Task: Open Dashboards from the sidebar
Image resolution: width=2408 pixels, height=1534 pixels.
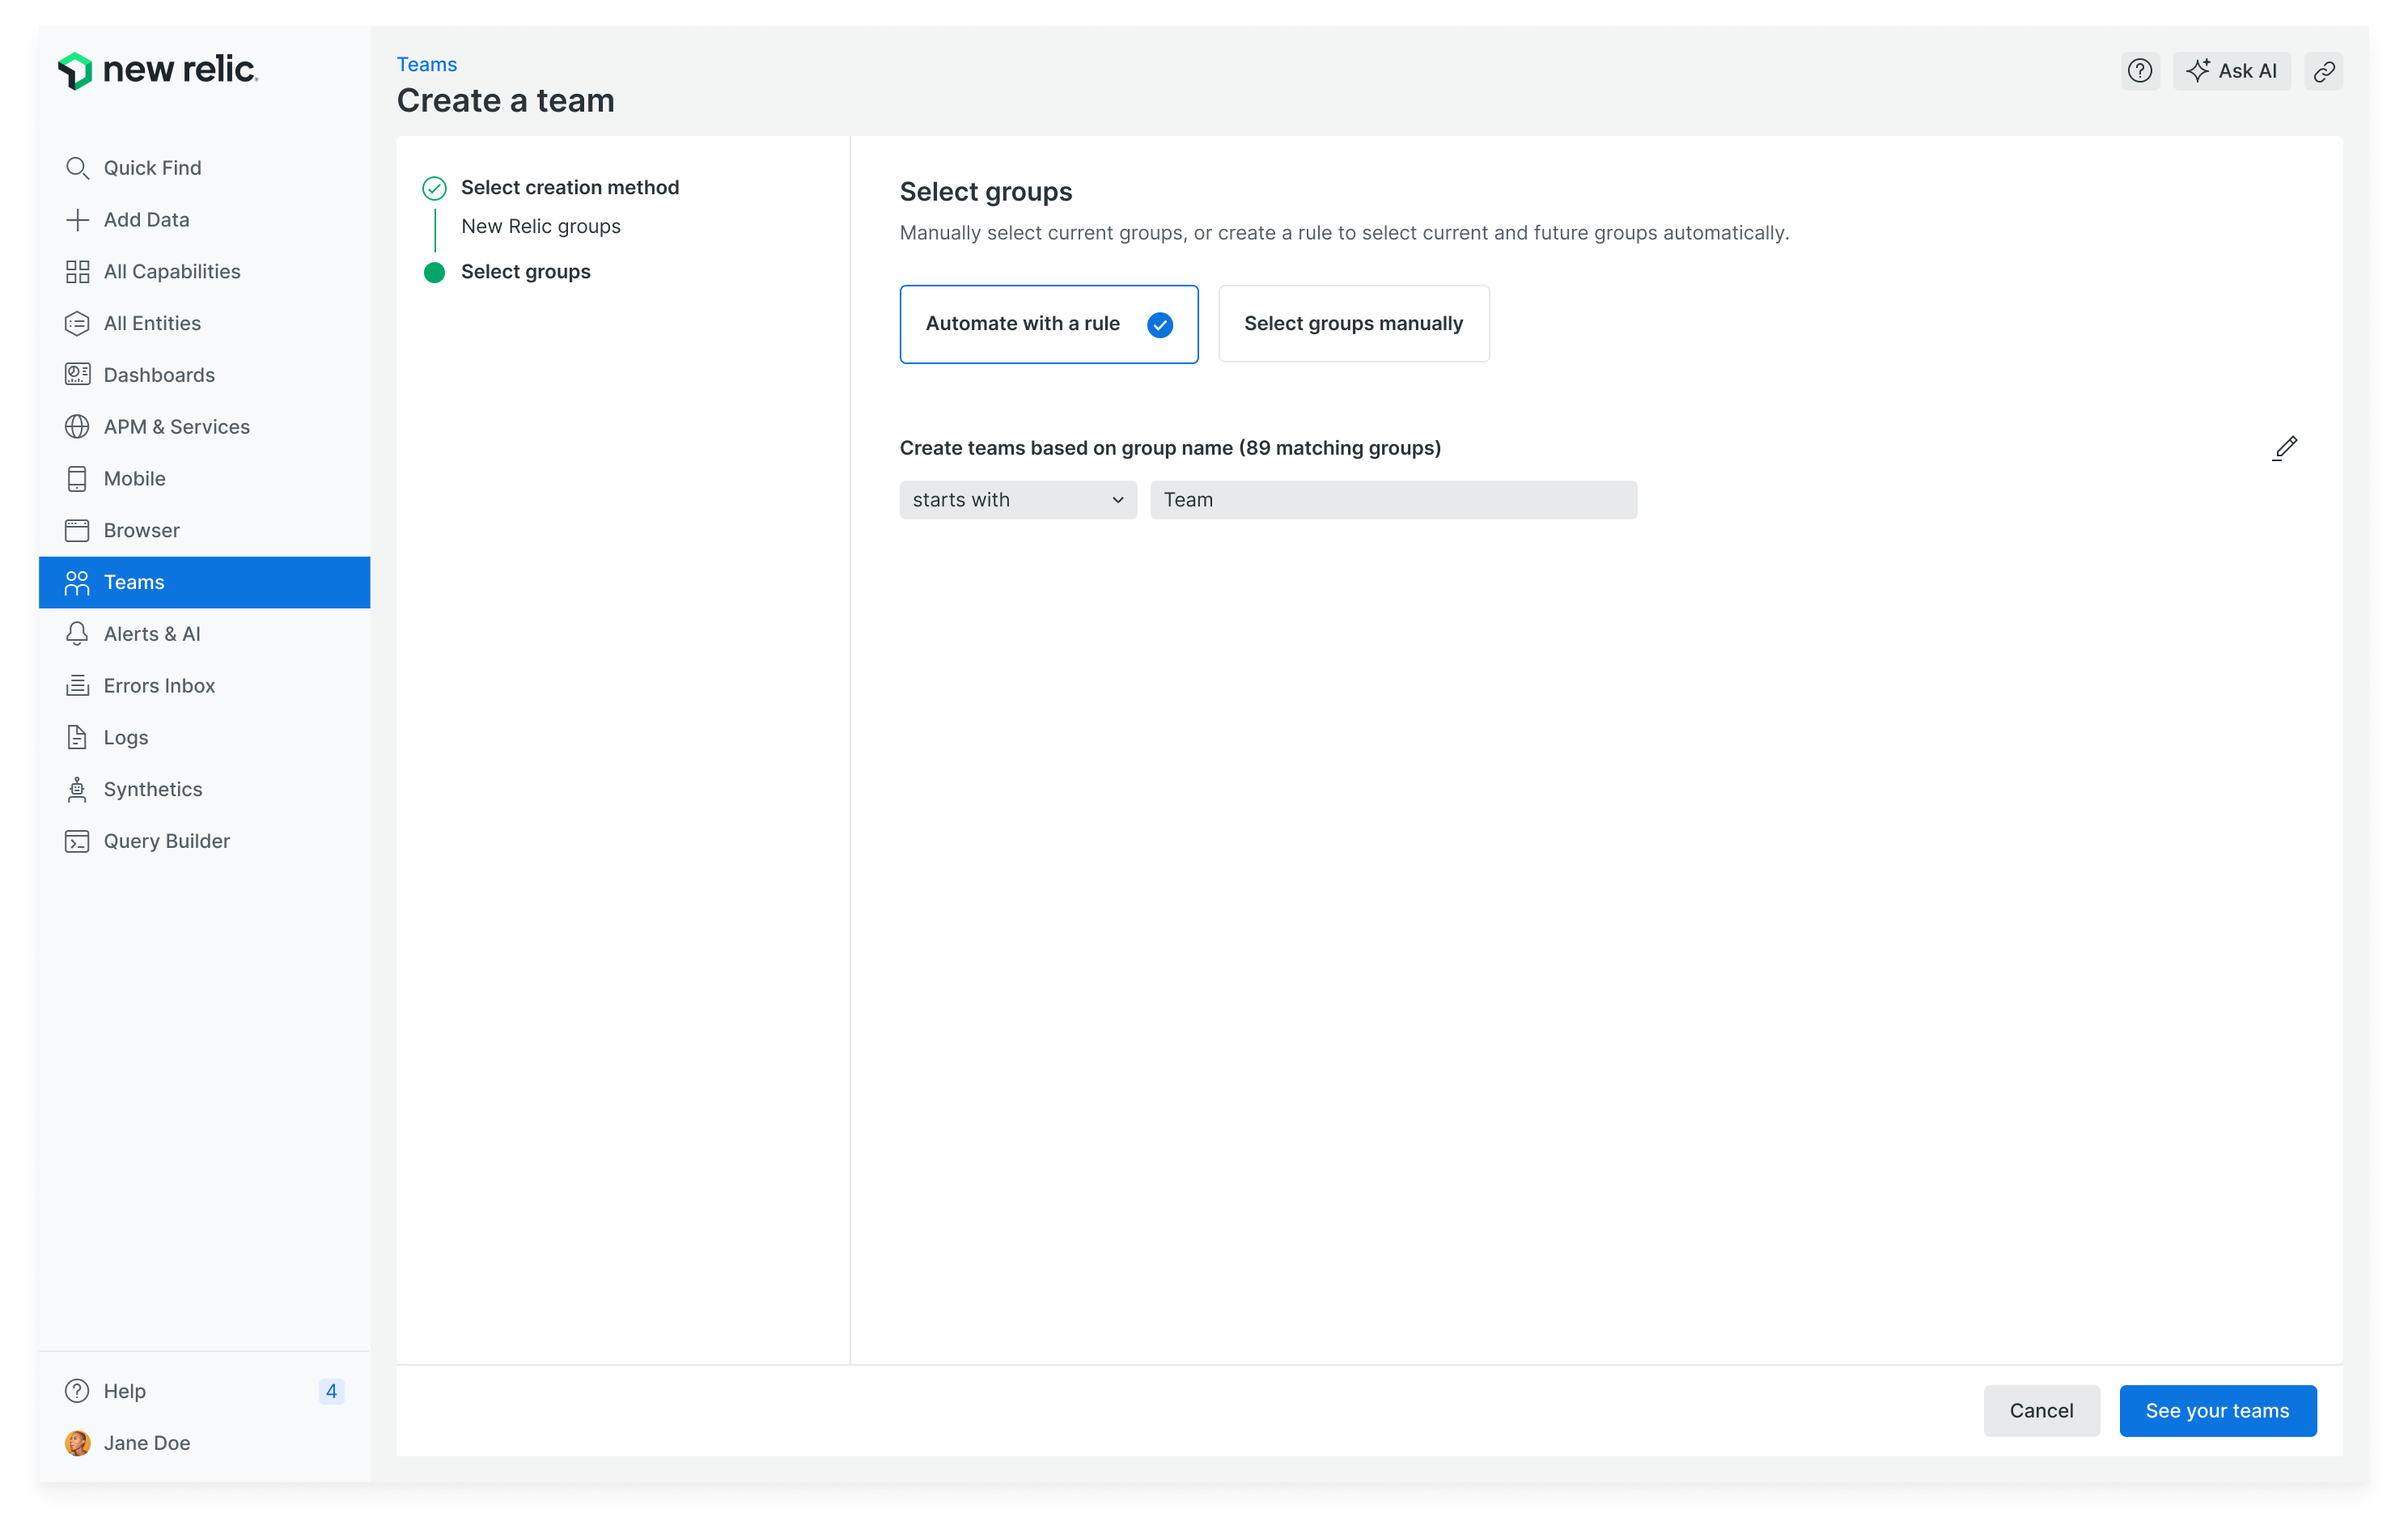Action: tap(159, 375)
